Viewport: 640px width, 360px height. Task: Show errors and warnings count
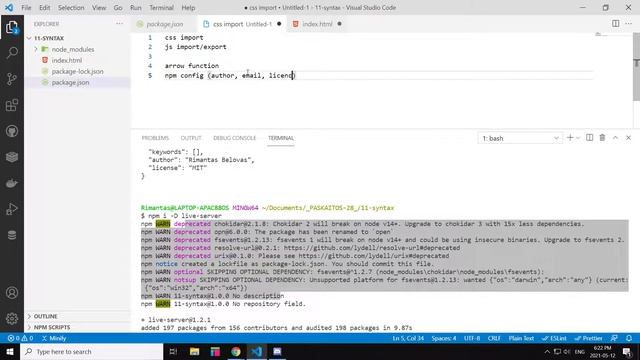pyautogui.click(x=20, y=338)
